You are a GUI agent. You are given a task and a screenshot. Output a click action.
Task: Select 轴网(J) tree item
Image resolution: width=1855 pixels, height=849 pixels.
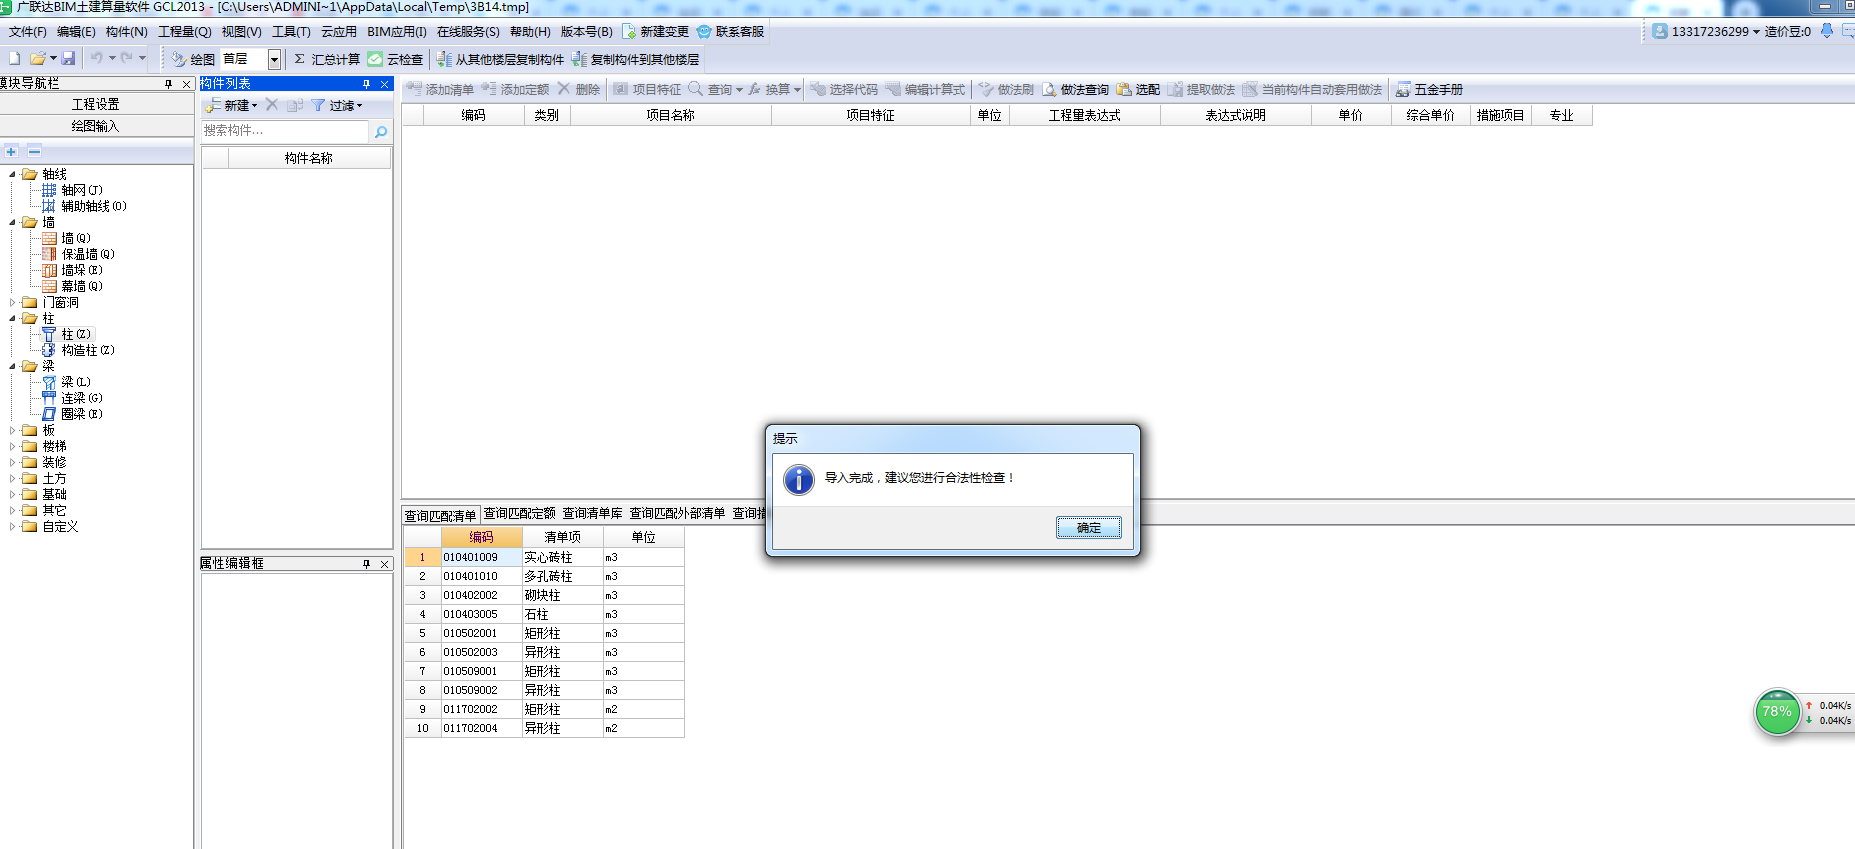[81, 190]
